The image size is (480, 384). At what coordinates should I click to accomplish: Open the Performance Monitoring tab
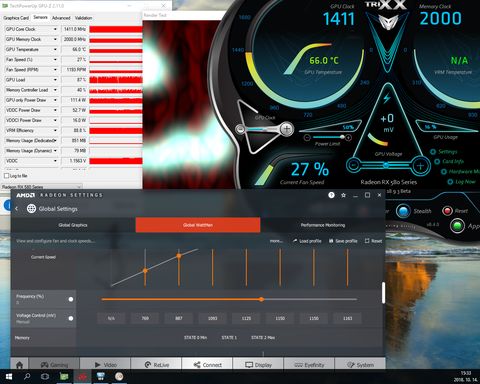323,225
